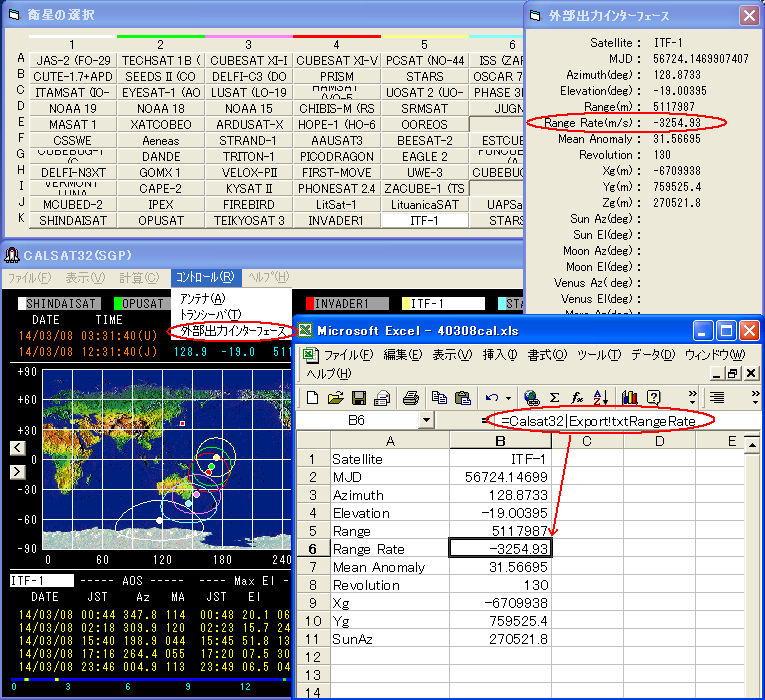765x700 pixels.
Task: Click the ITF-1 field above the AOS table
Action: [41, 580]
